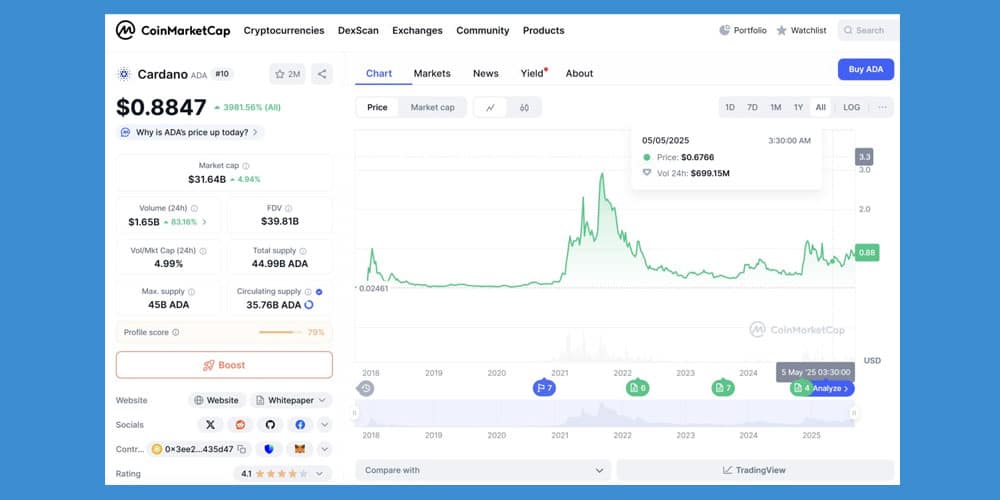Click the 2021 flag event marker on timeline
The image size is (1000, 500).
tap(544, 388)
